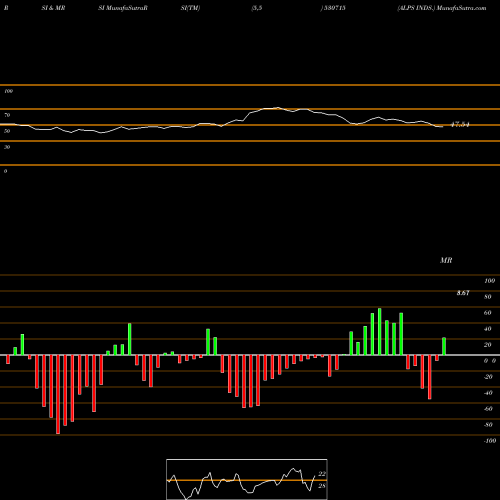Viewport: 500px width, 500px height.
Task: Click the RSI 30 level label
Action: click(x=7, y=147)
